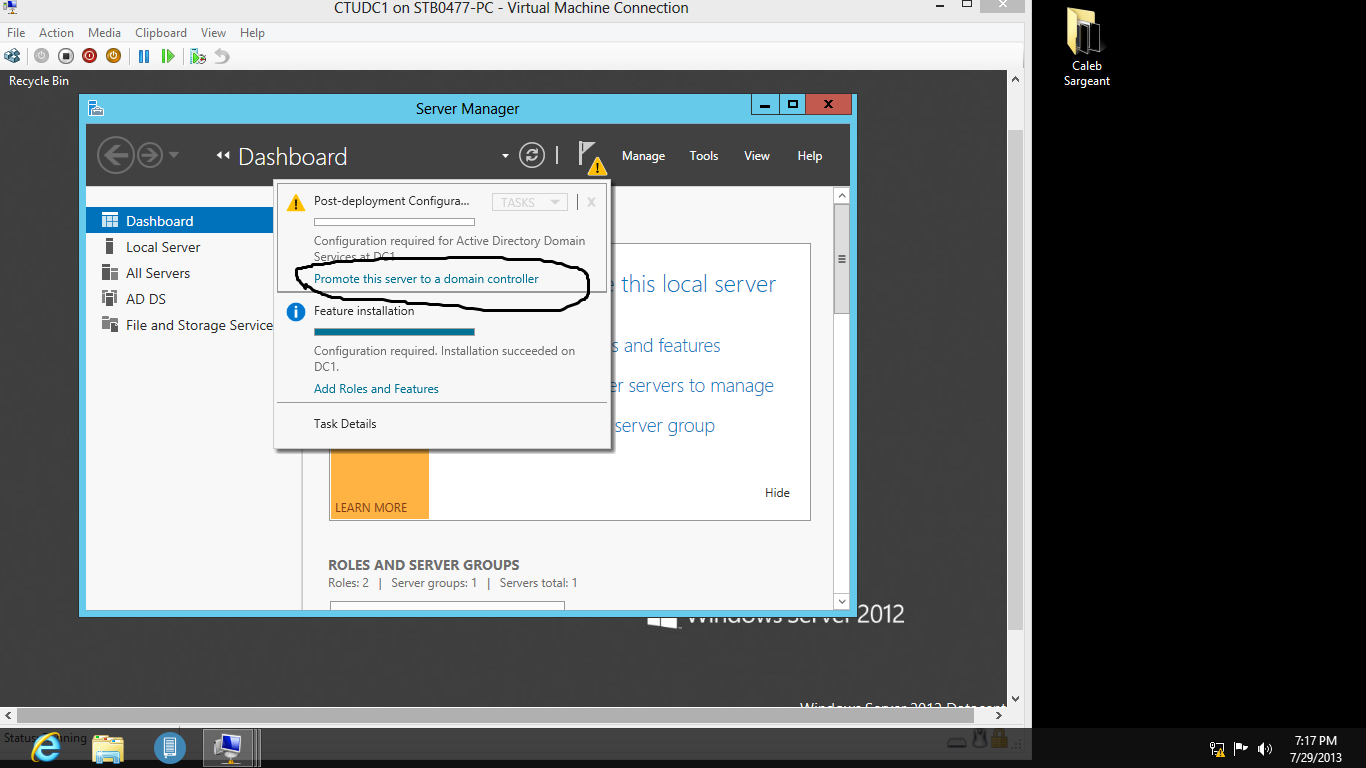Click the "servers to manage" link
Viewport: 1366px width, 768px height.
701,386
